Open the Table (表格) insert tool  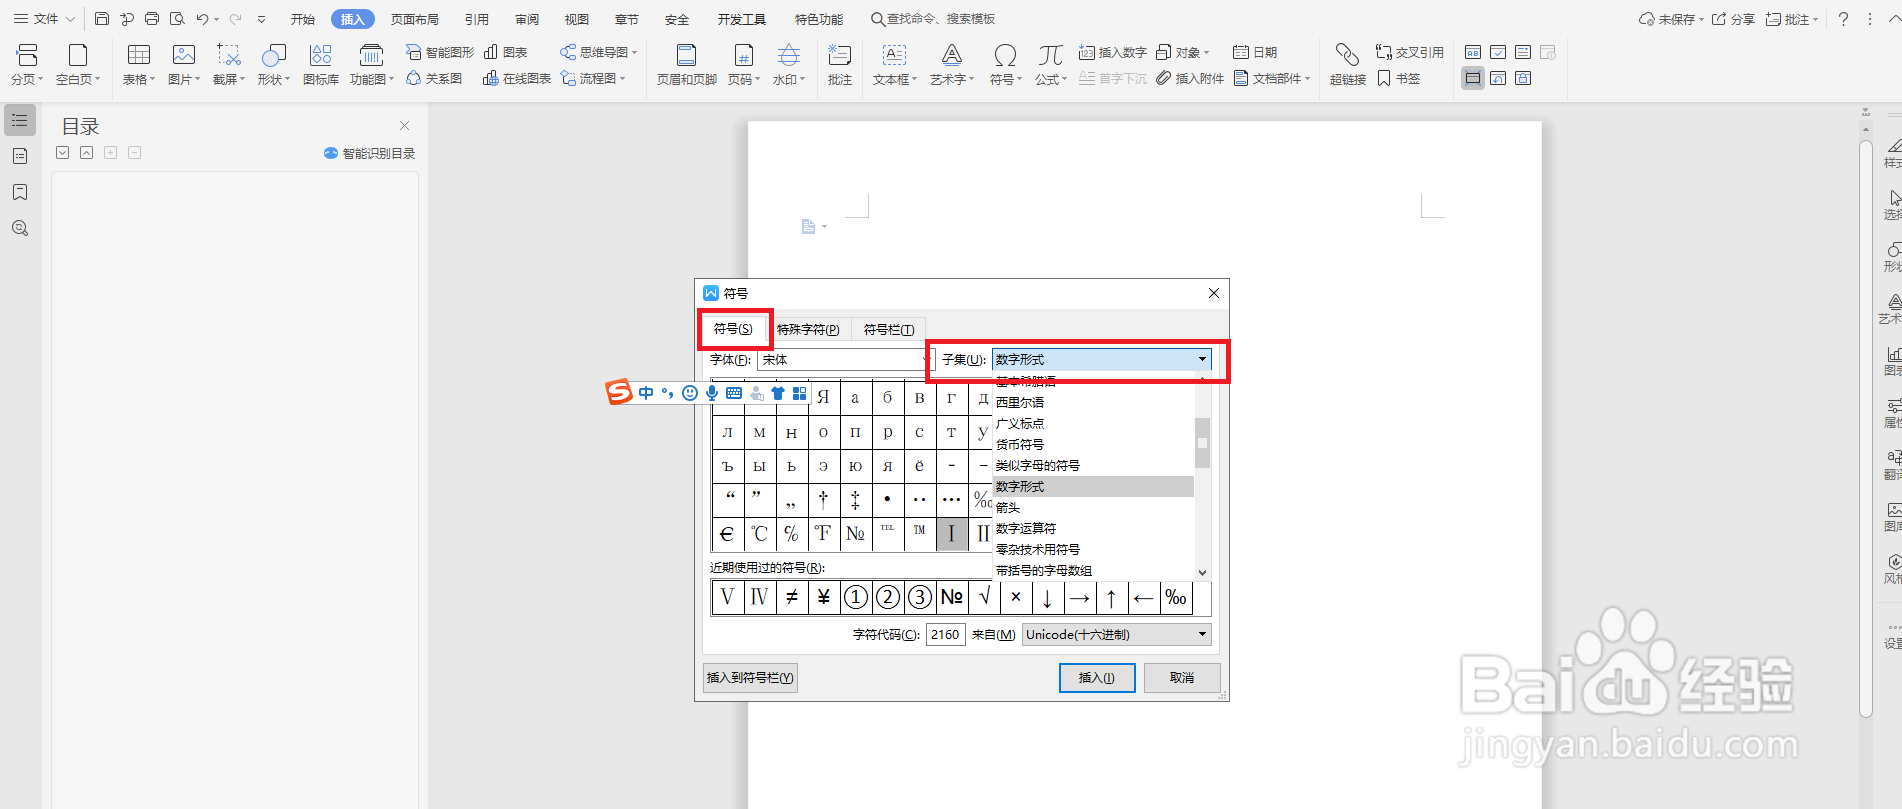pyautogui.click(x=139, y=65)
